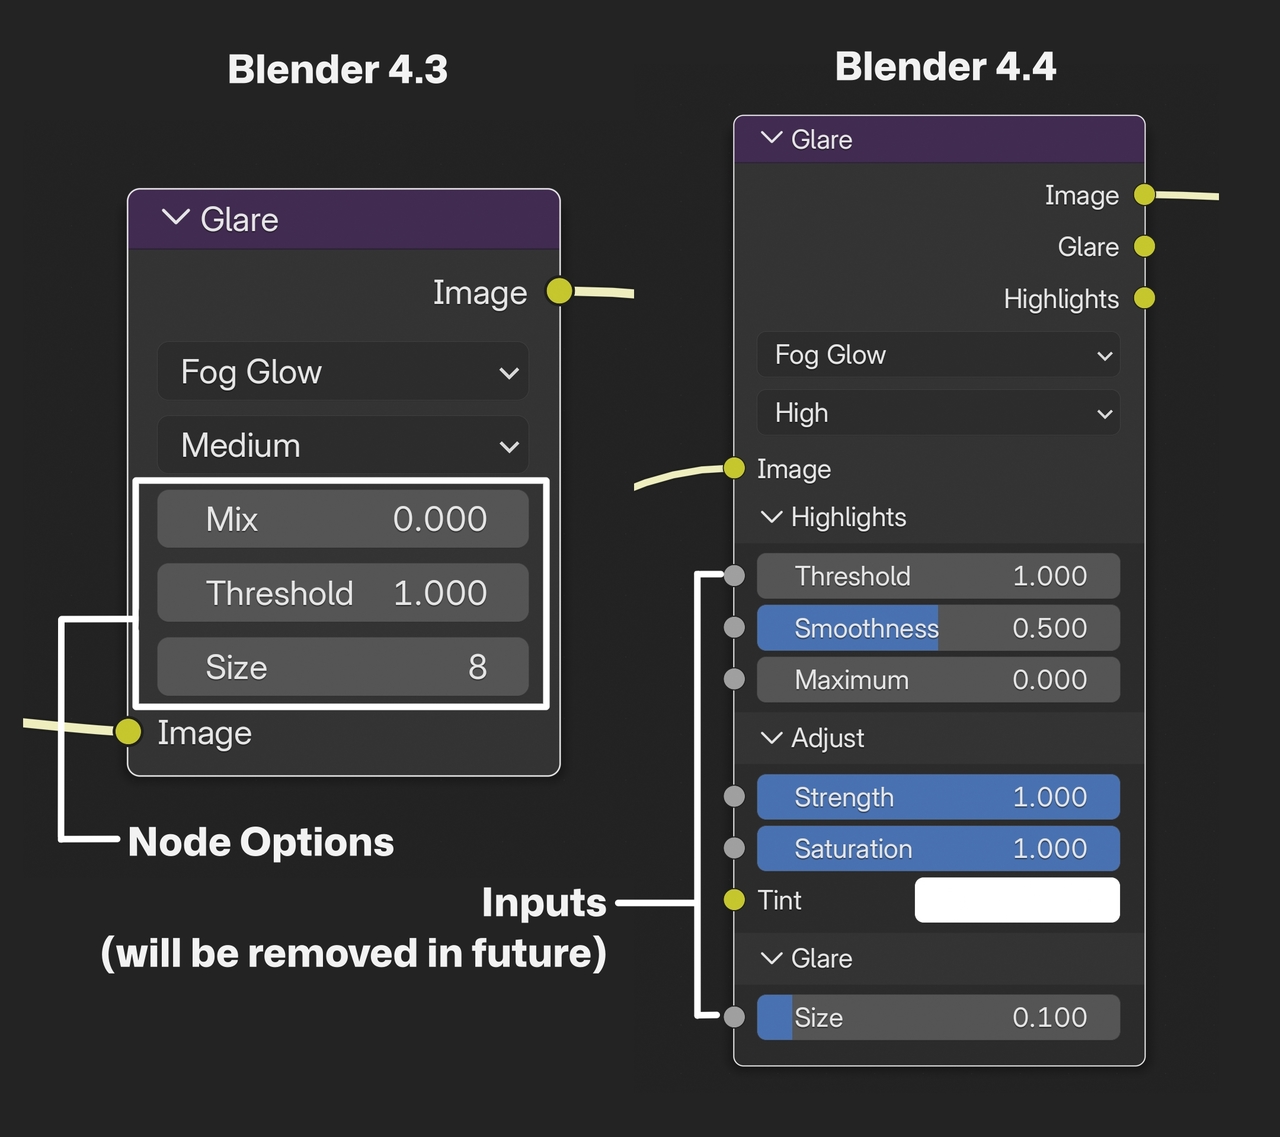Click the Threshold field in the 4.4 node
This screenshot has width=1280, height=1137.
click(938, 576)
